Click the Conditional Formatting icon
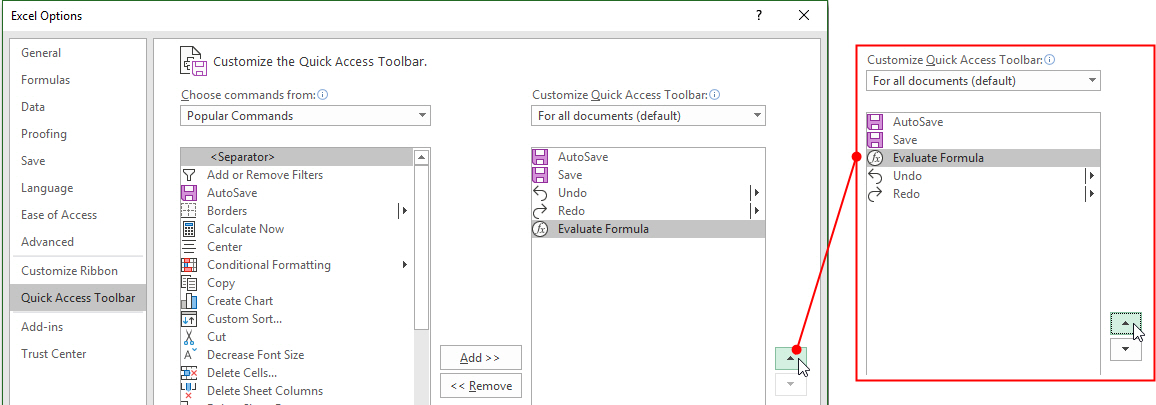This screenshot has height=405, width=1156. pyautogui.click(x=189, y=265)
